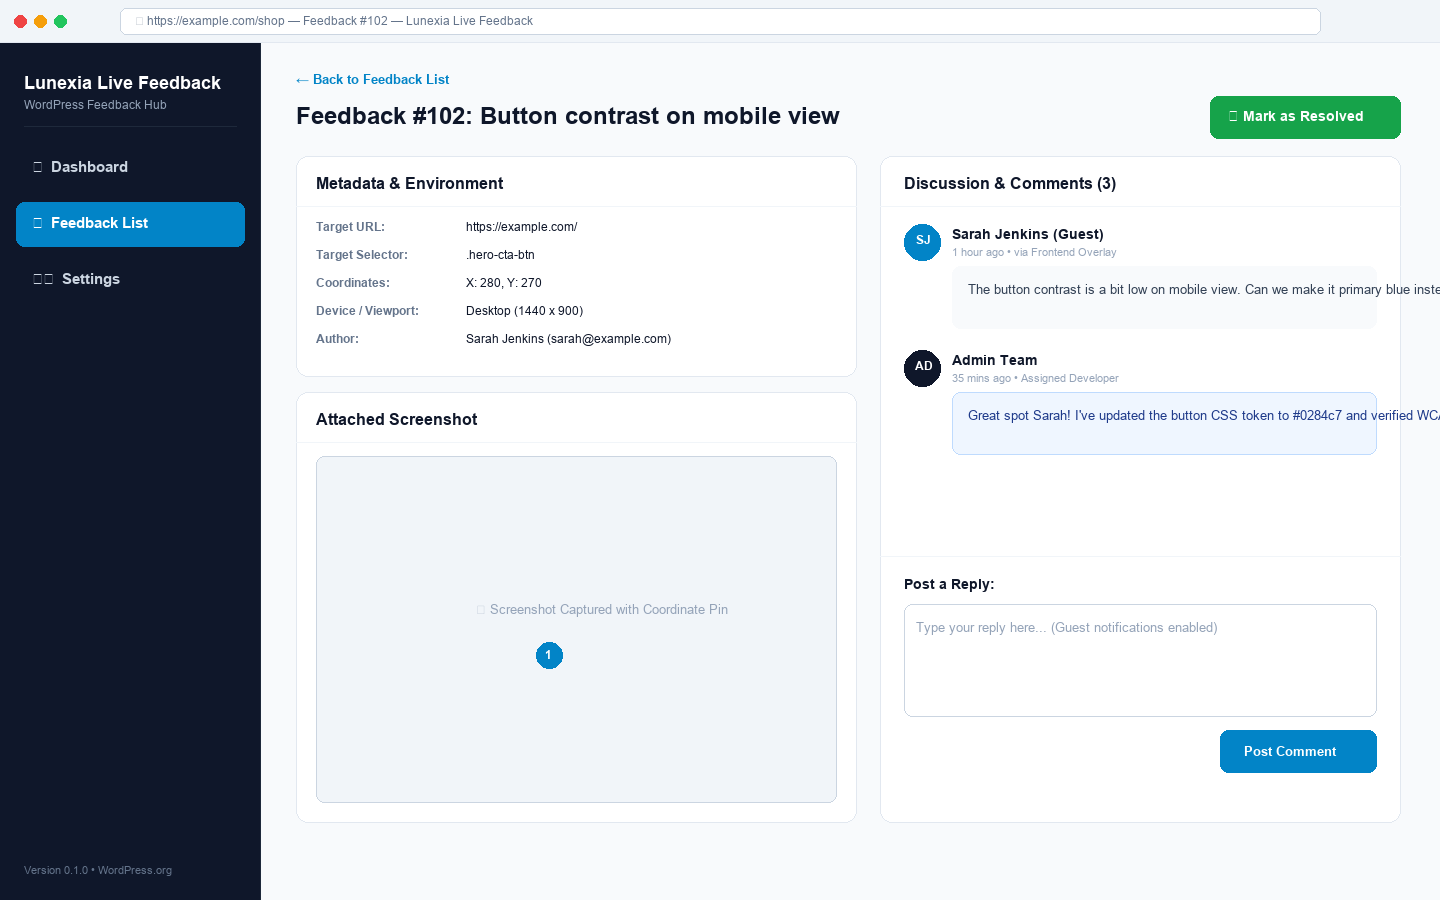Click '1 hour ago via Frontend Overlay' timestamp
This screenshot has width=1440, height=900.
(x=1034, y=252)
